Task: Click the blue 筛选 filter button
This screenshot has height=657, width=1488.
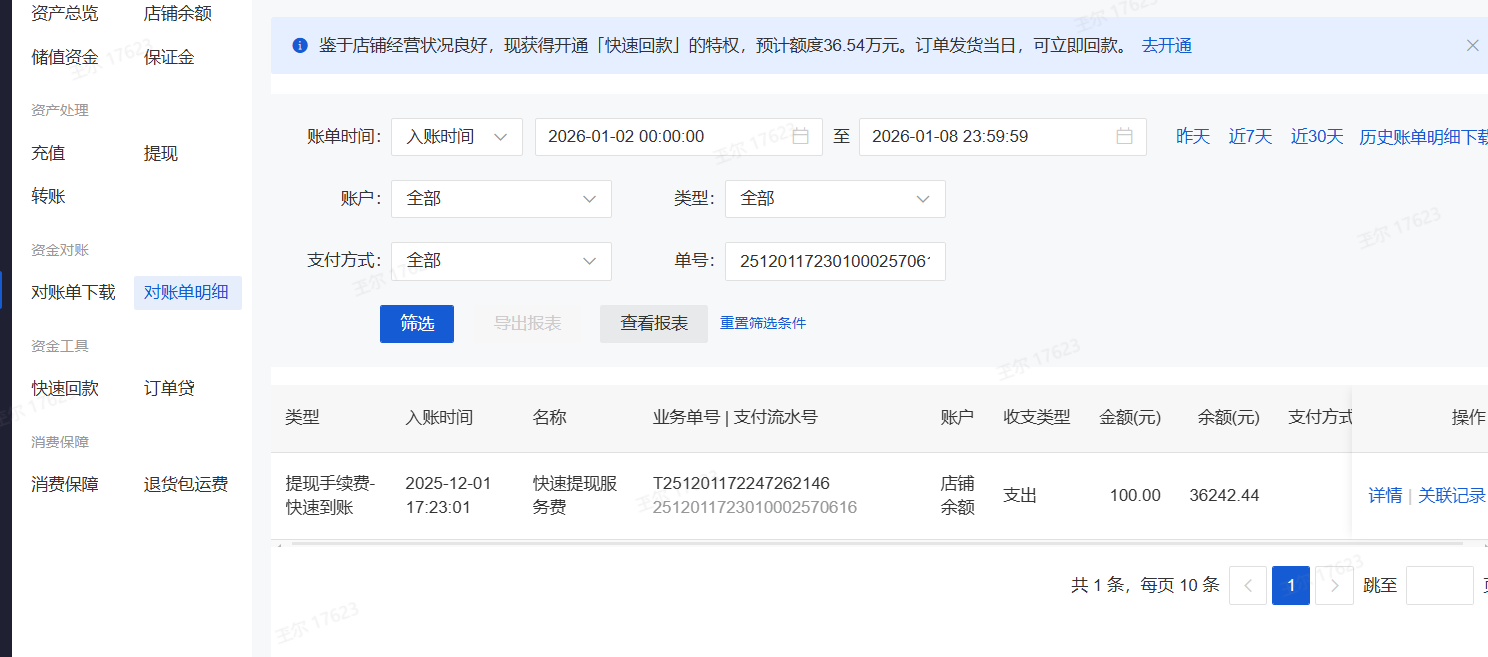Action: [x=417, y=324]
